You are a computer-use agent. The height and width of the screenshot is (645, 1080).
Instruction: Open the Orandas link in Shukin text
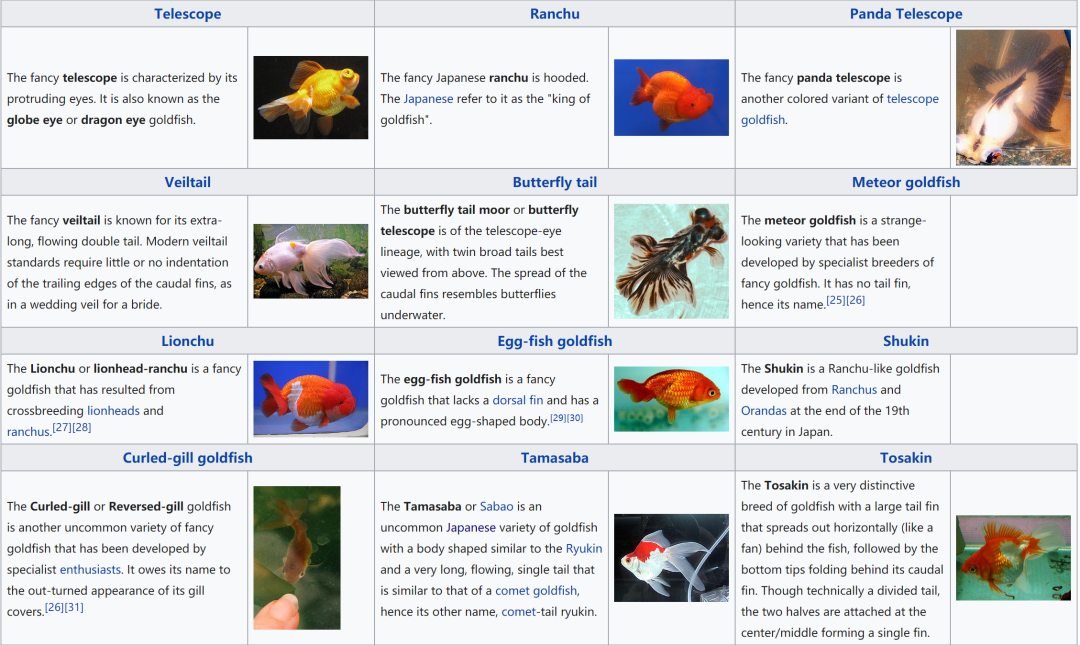(x=764, y=411)
